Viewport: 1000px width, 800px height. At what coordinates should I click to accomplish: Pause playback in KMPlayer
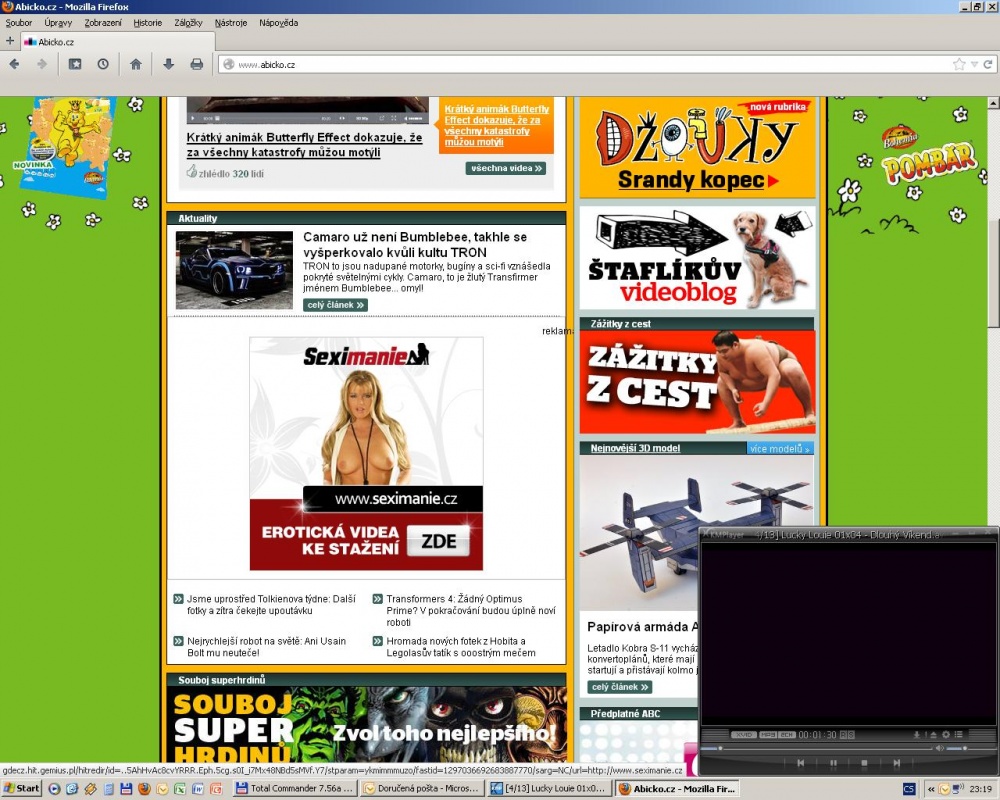click(833, 763)
